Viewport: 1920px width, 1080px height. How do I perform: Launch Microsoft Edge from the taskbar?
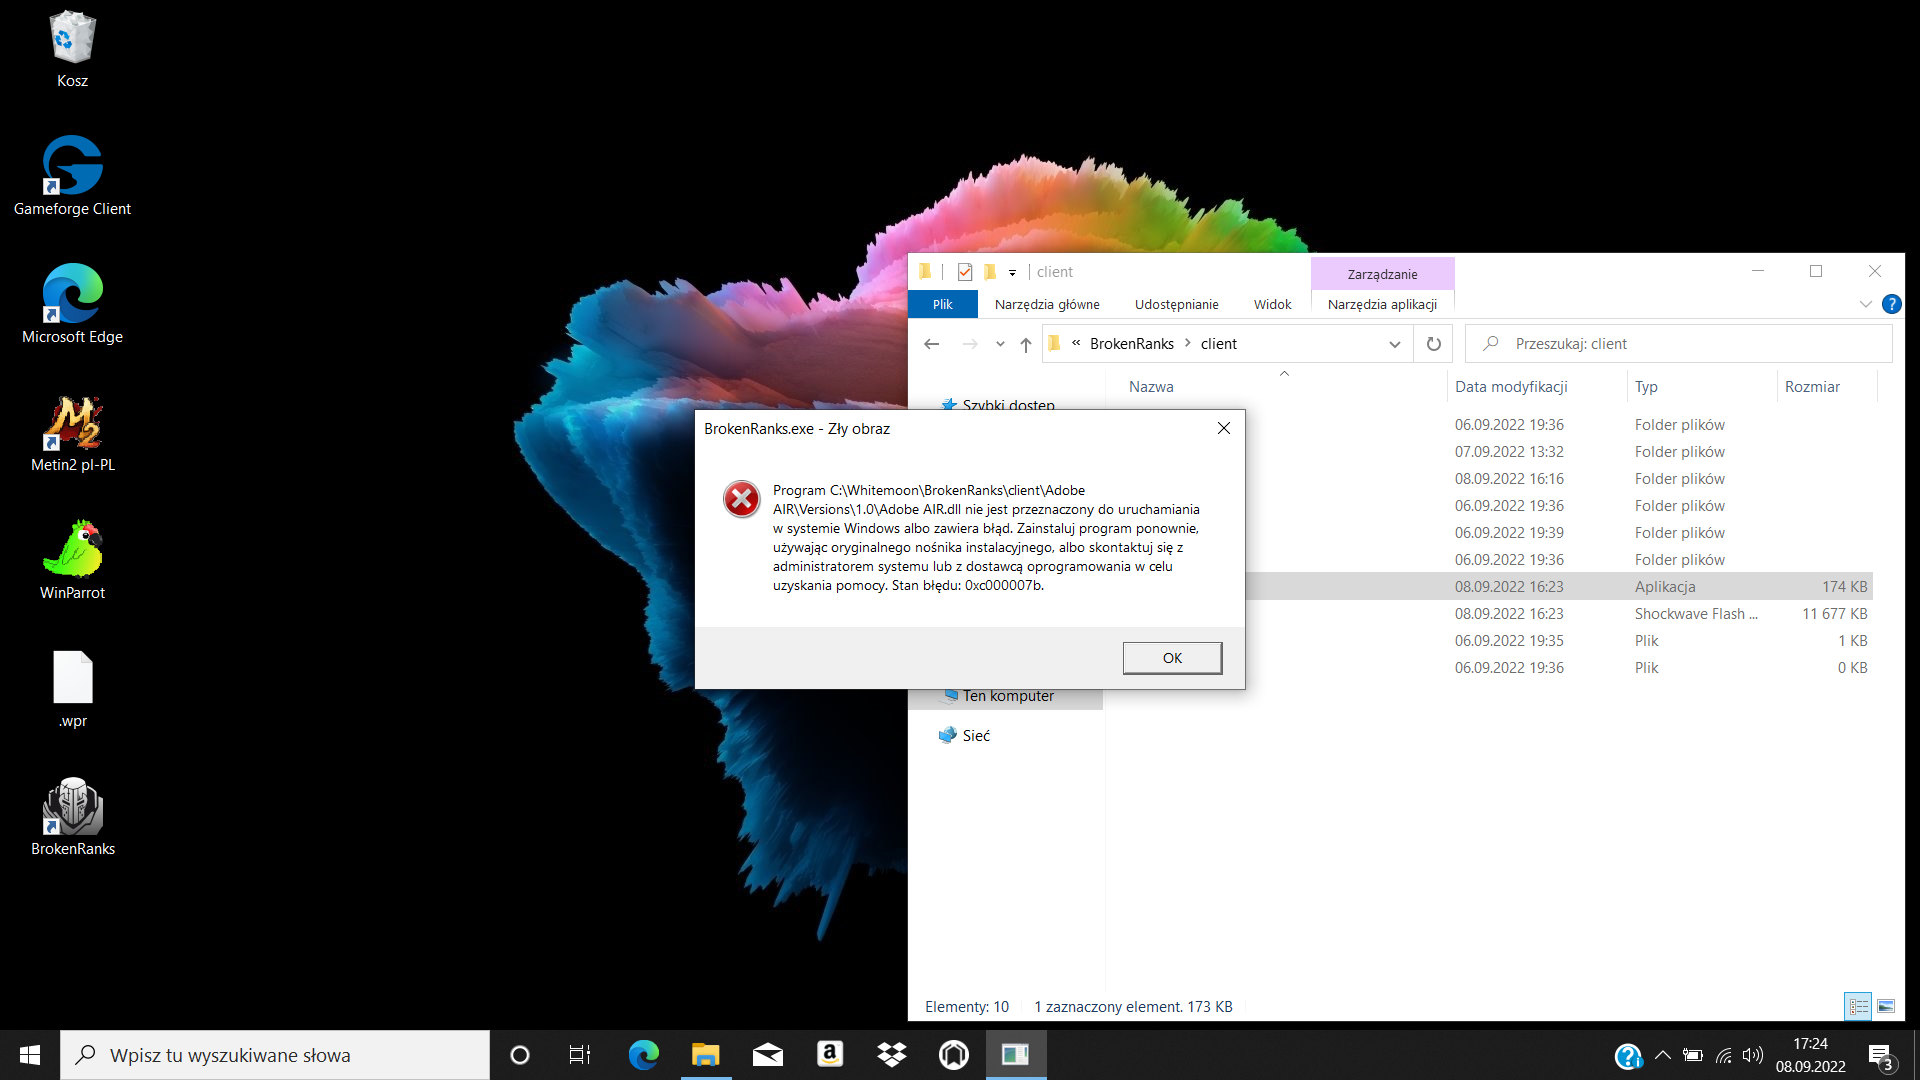(643, 1055)
